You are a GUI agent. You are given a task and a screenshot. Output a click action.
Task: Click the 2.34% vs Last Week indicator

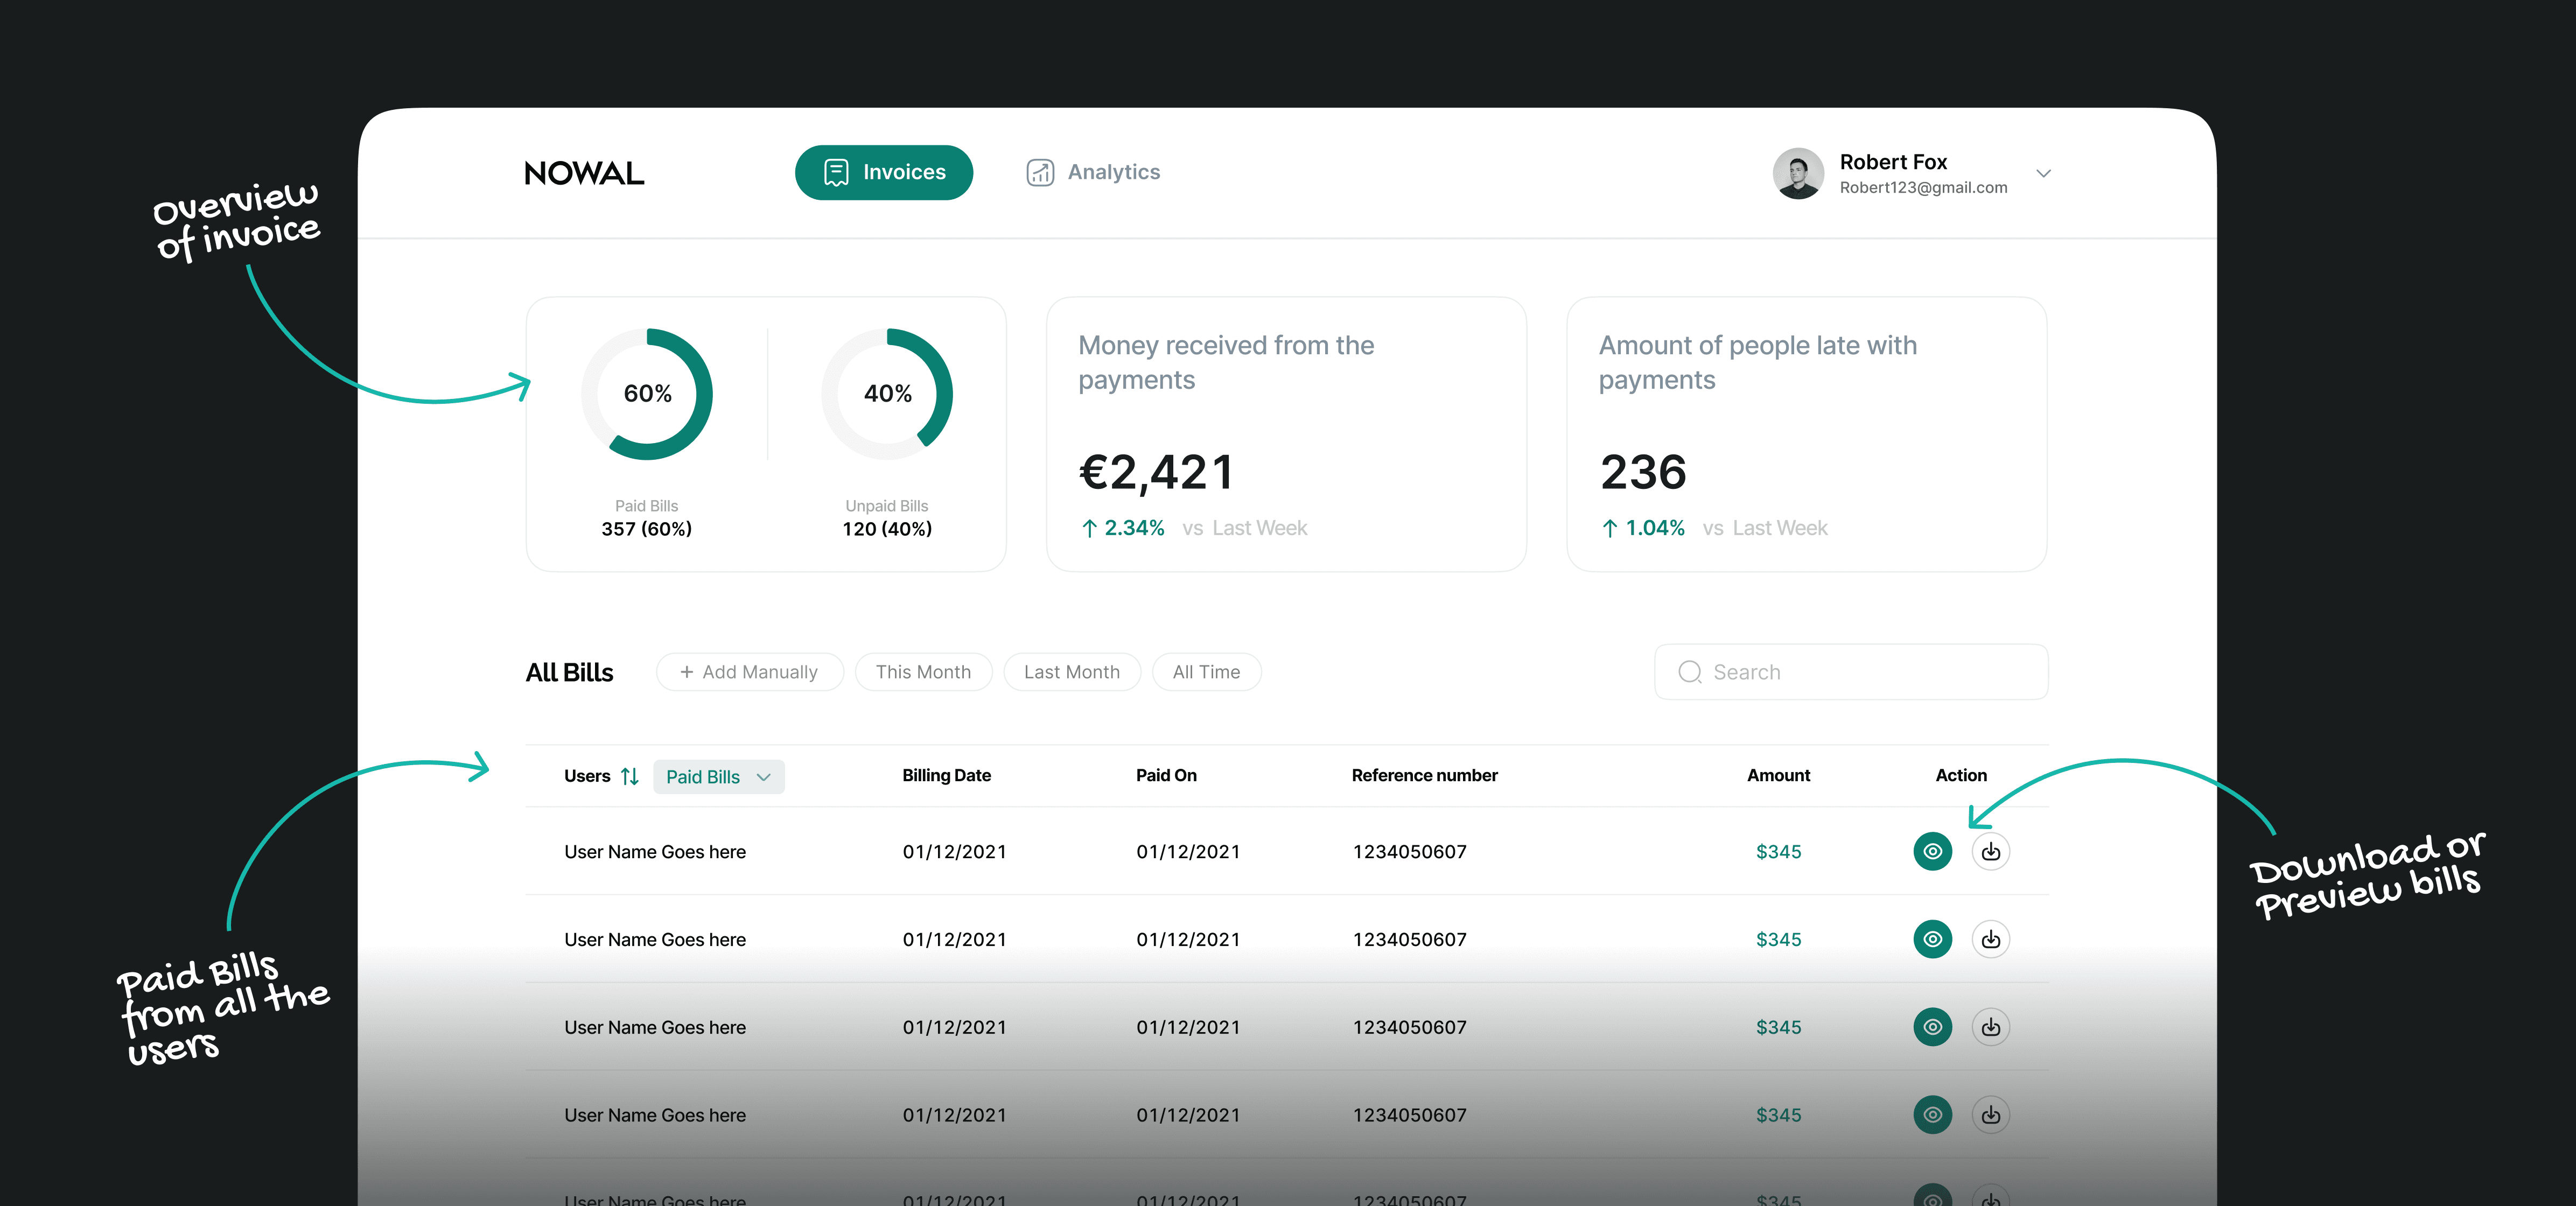tap(1194, 528)
